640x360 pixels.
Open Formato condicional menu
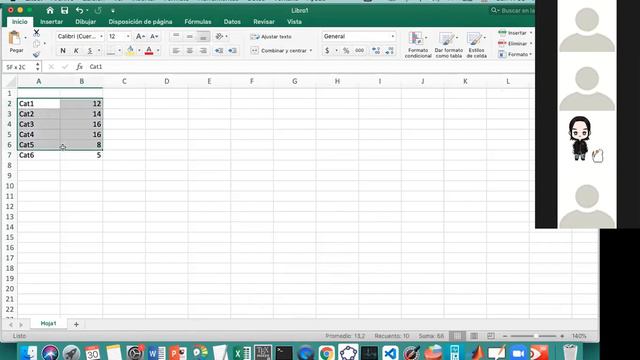coord(418,44)
